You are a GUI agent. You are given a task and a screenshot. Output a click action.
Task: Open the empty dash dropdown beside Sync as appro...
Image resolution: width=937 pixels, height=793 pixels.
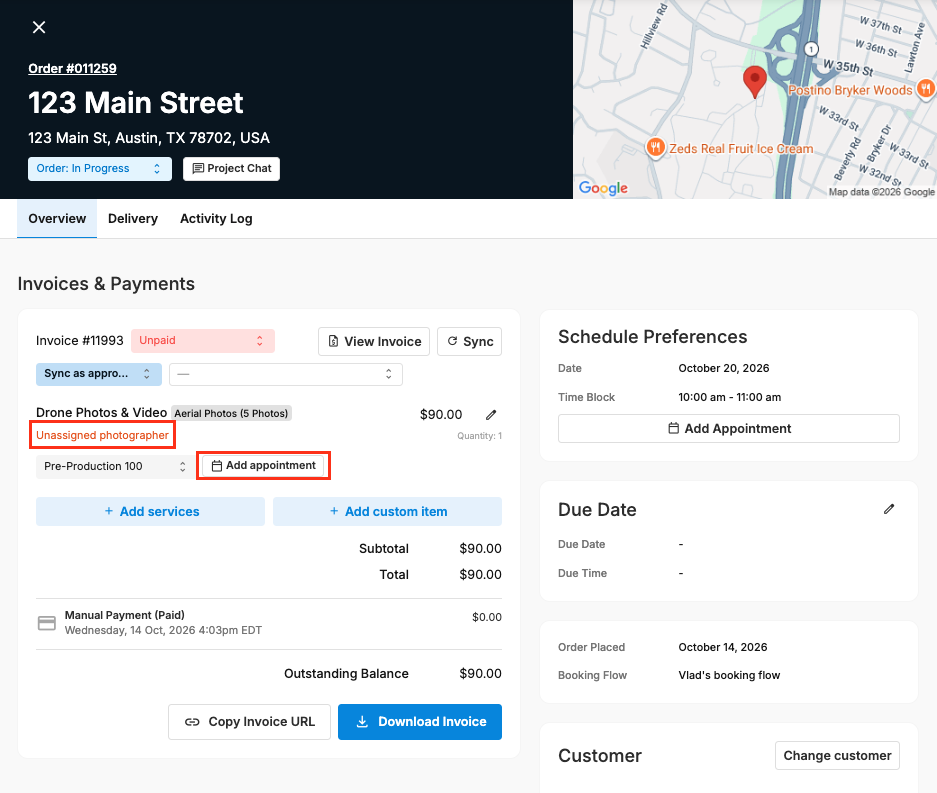point(286,374)
